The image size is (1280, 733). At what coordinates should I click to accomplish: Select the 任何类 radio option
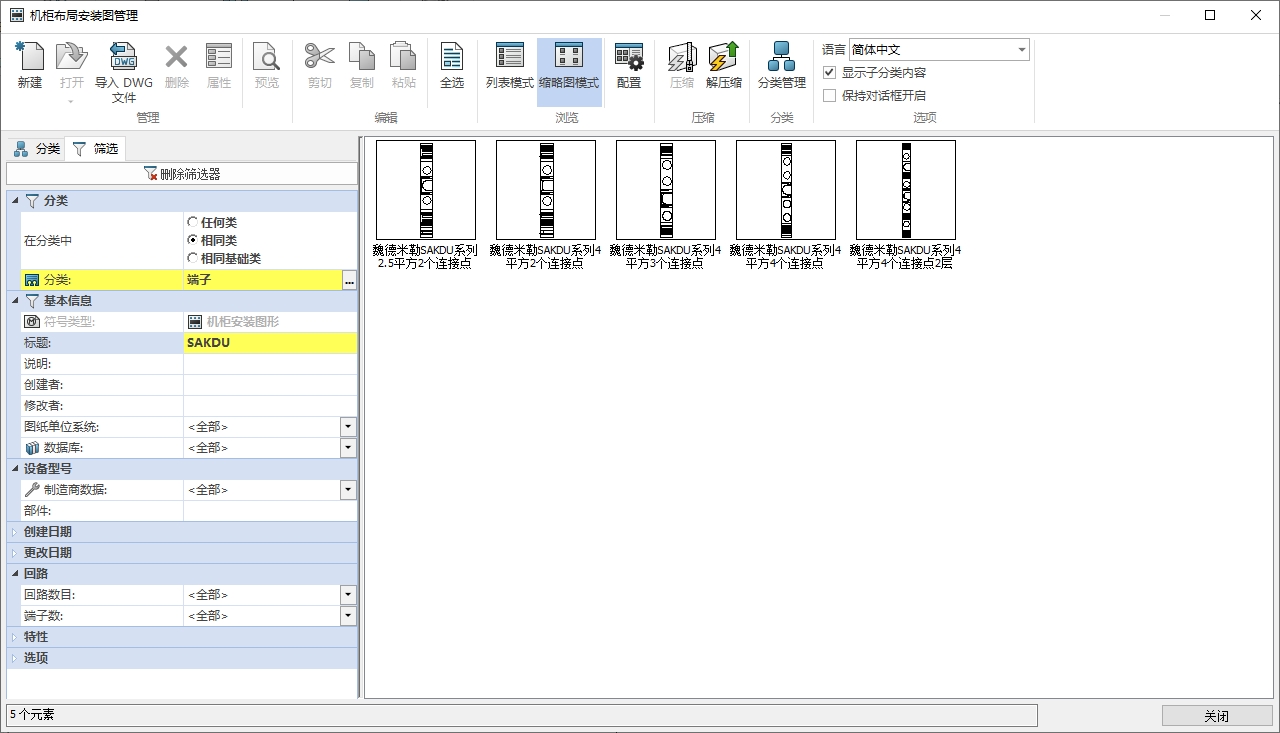tap(193, 222)
